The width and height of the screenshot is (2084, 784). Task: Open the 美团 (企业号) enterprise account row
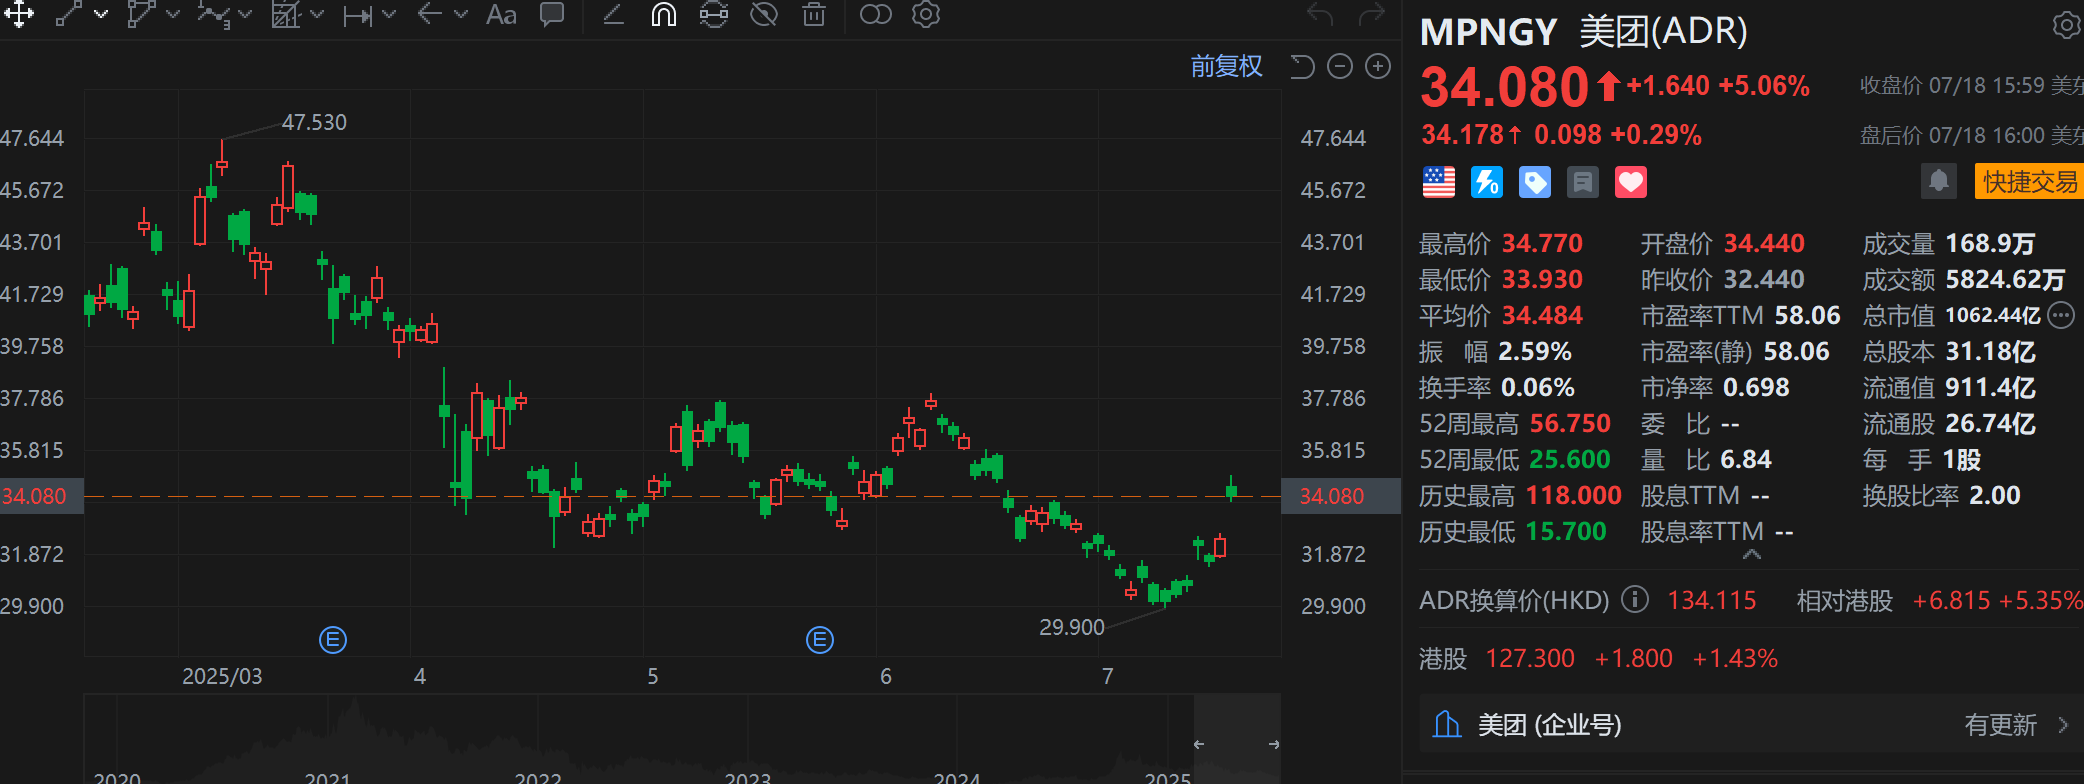pyautogui.click(x=1750, y=725)
